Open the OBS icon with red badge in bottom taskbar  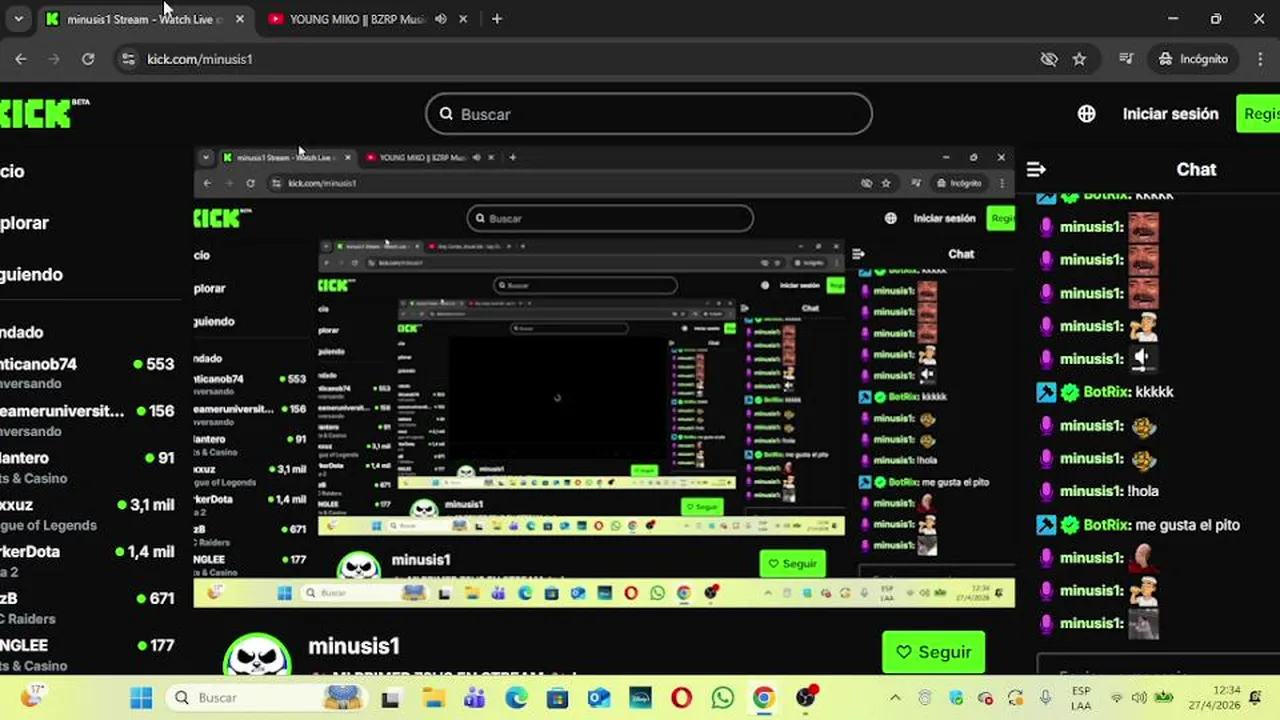pos(806,697)
